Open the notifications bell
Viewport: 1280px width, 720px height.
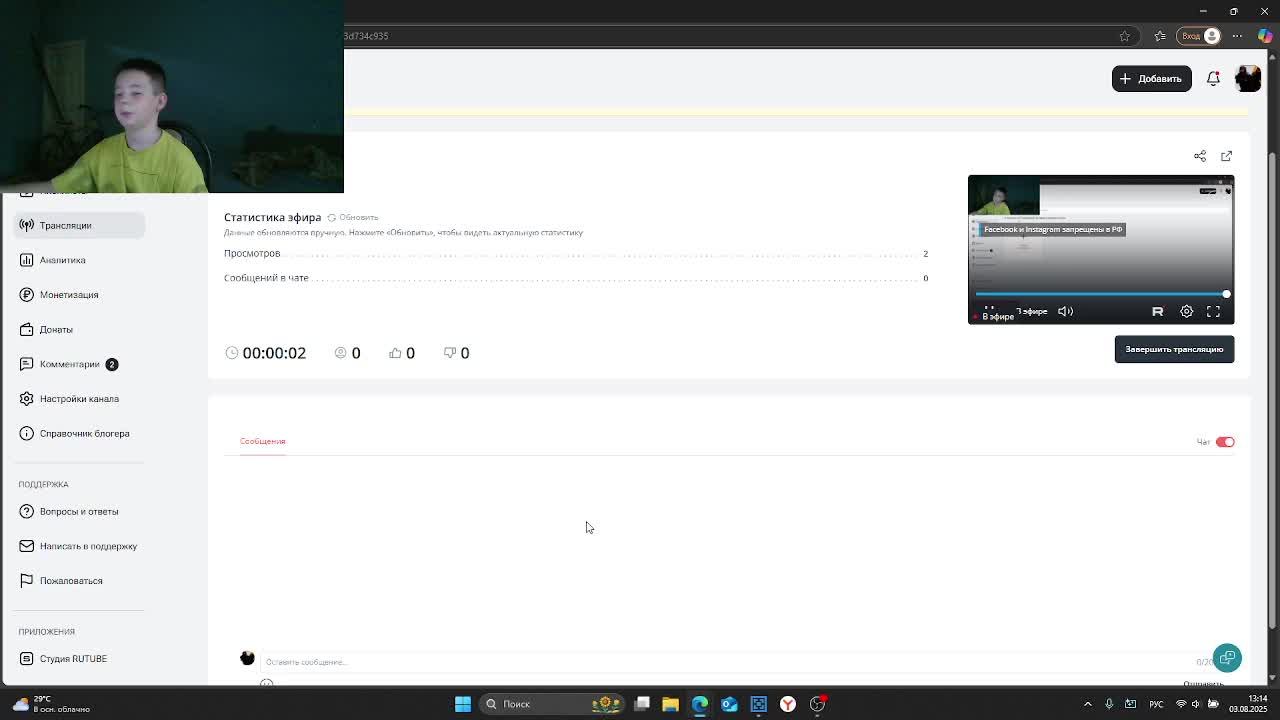pyautogui.click(x=1213, y=78)
